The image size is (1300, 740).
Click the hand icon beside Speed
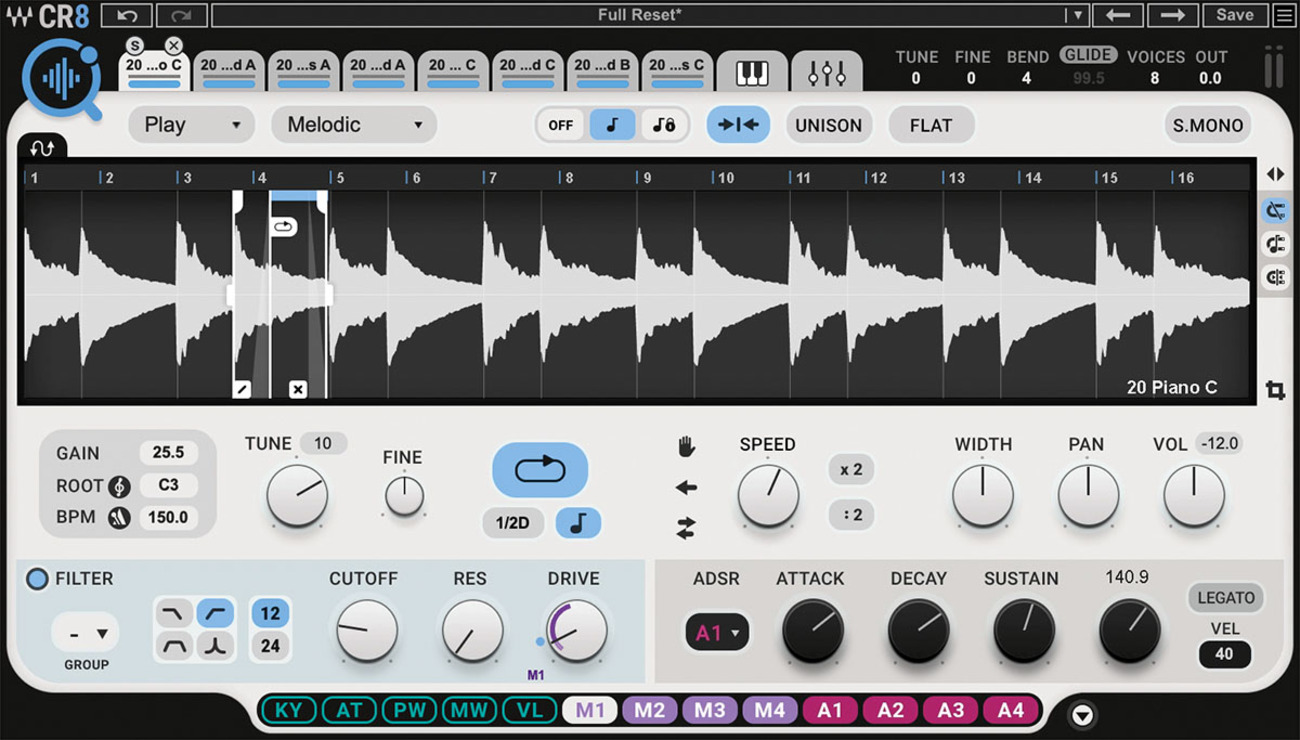click(686, 447)
